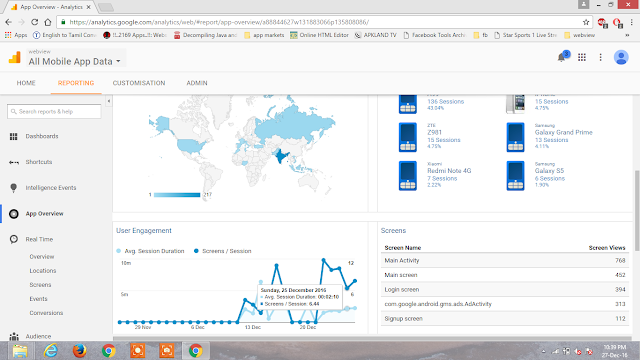Image resolution: width=640 pixels, height=360 pixels.
Task: Click the map color scale bar
Action: (x=177, y=195)
